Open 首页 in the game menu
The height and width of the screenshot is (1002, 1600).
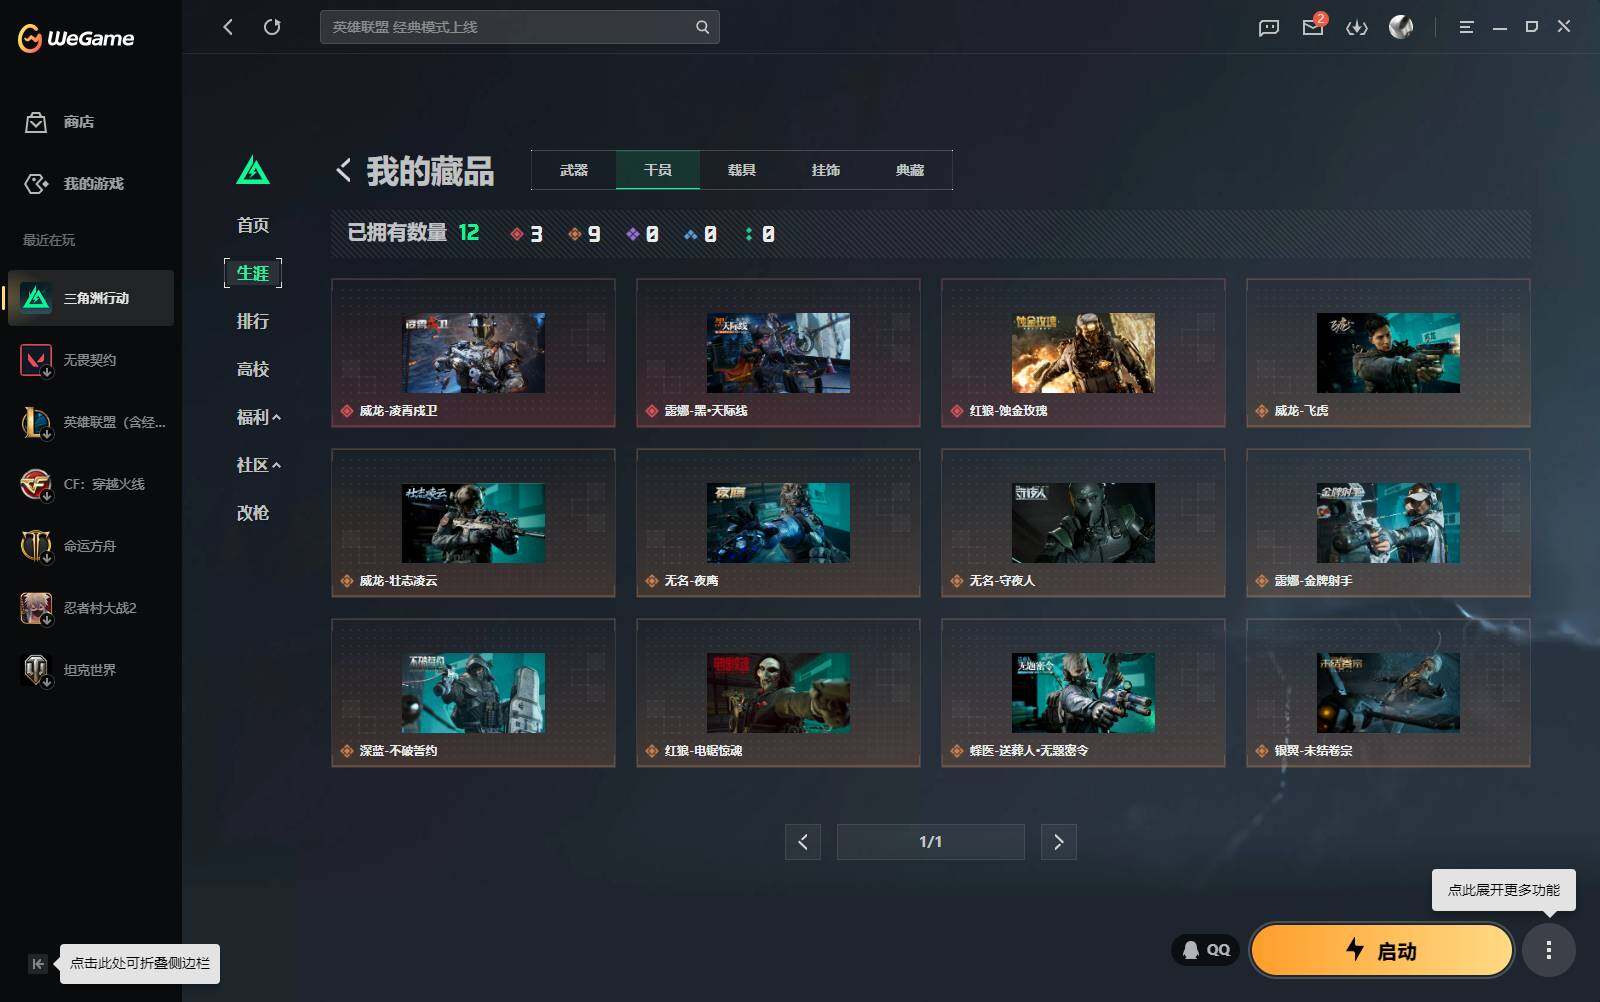[x=253, y=225]
